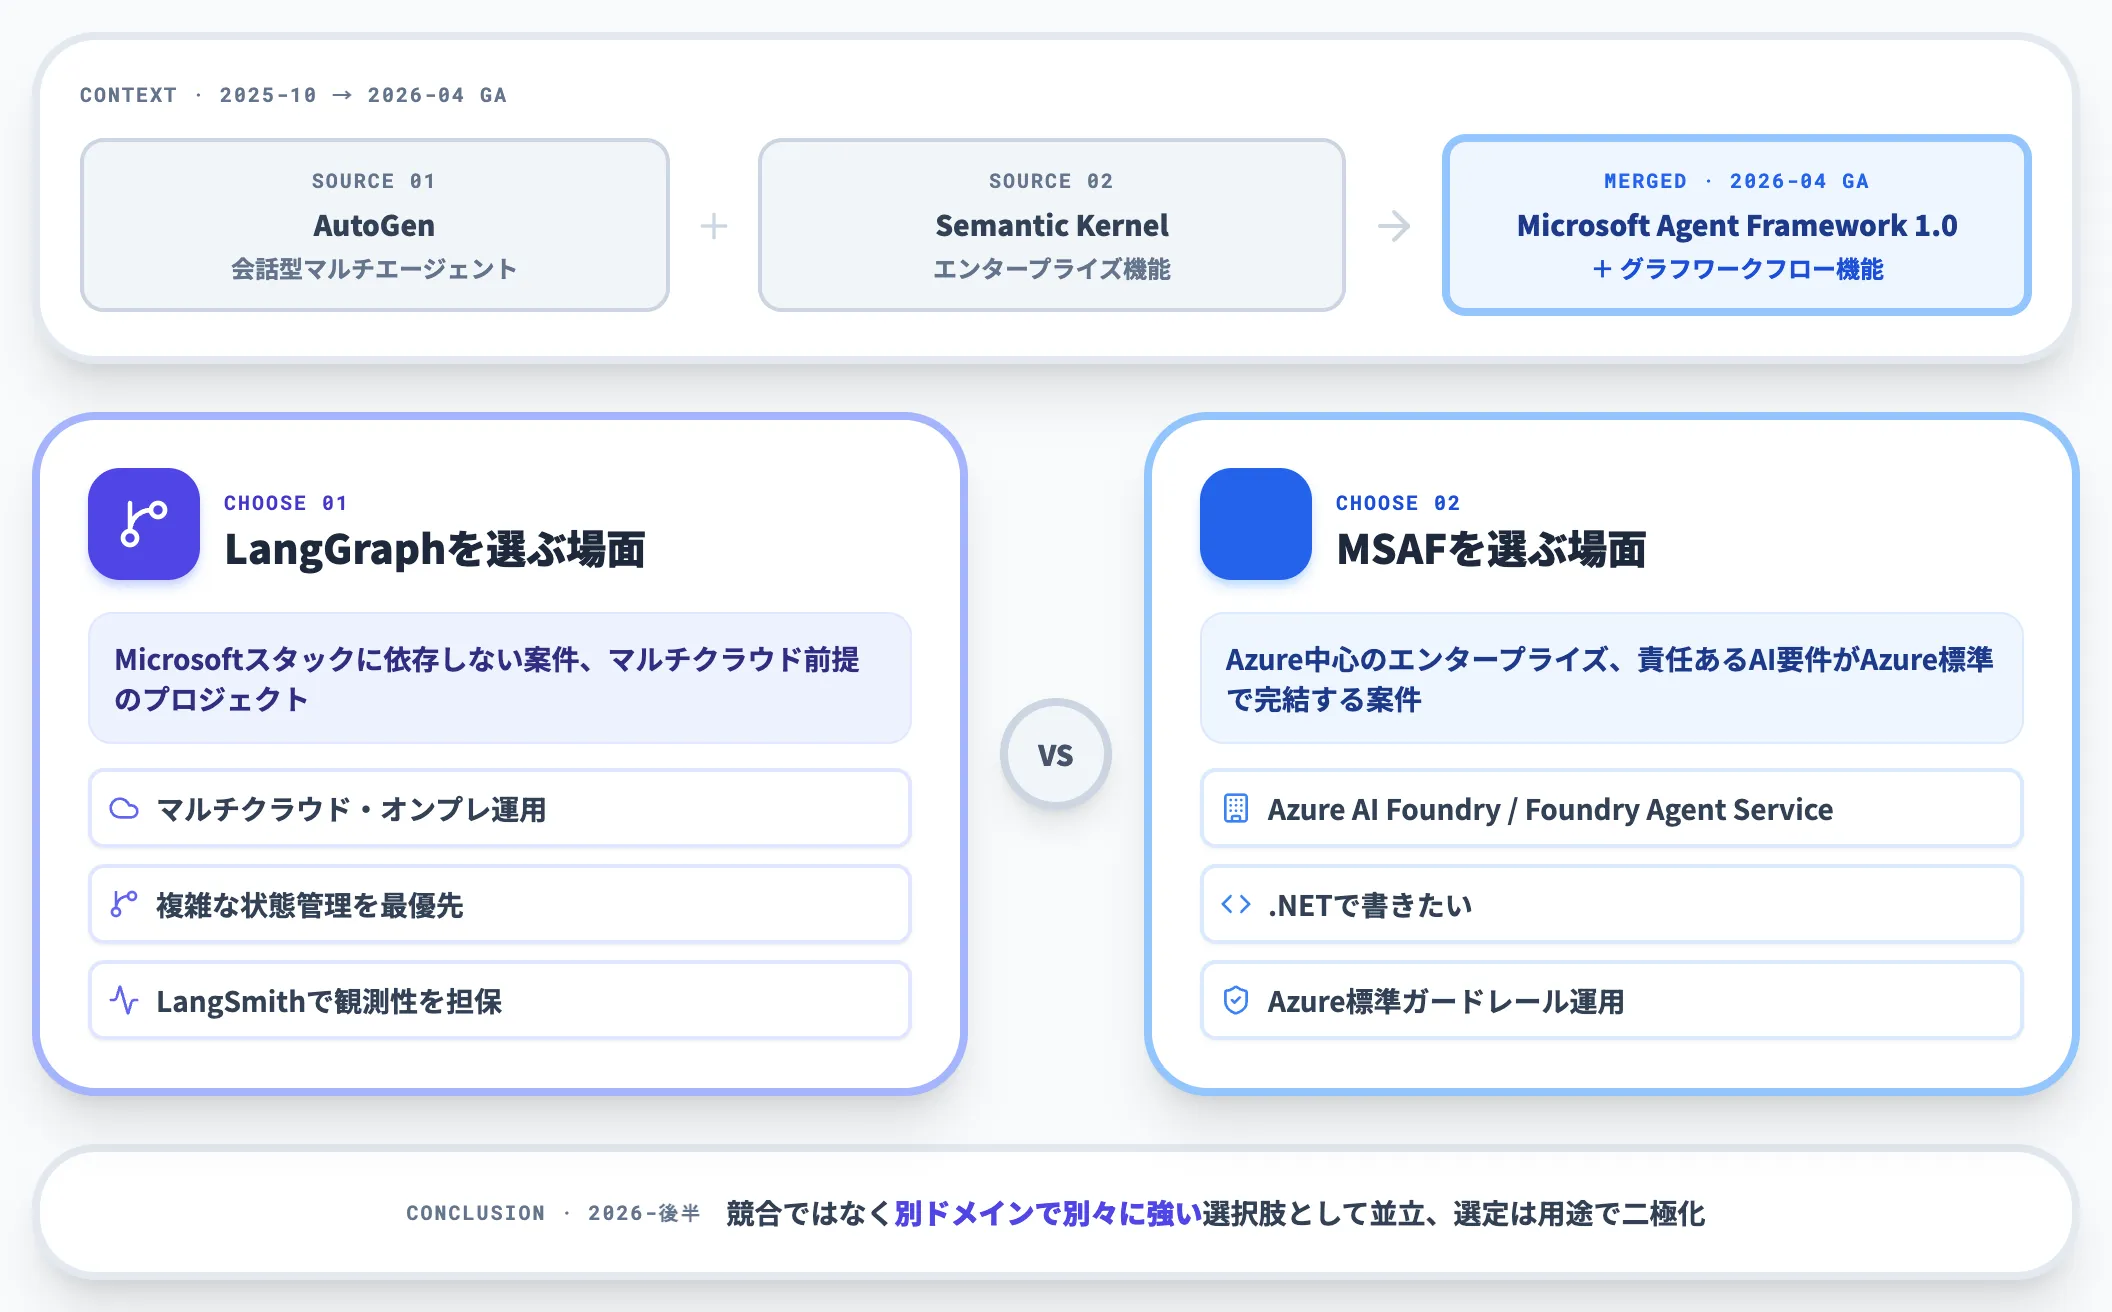The height and width of the screenshot is (1312, 2112).
Task: Click the CONTEXT 2025-10 → 2026-04 GA label
Action: coord(293,95)
